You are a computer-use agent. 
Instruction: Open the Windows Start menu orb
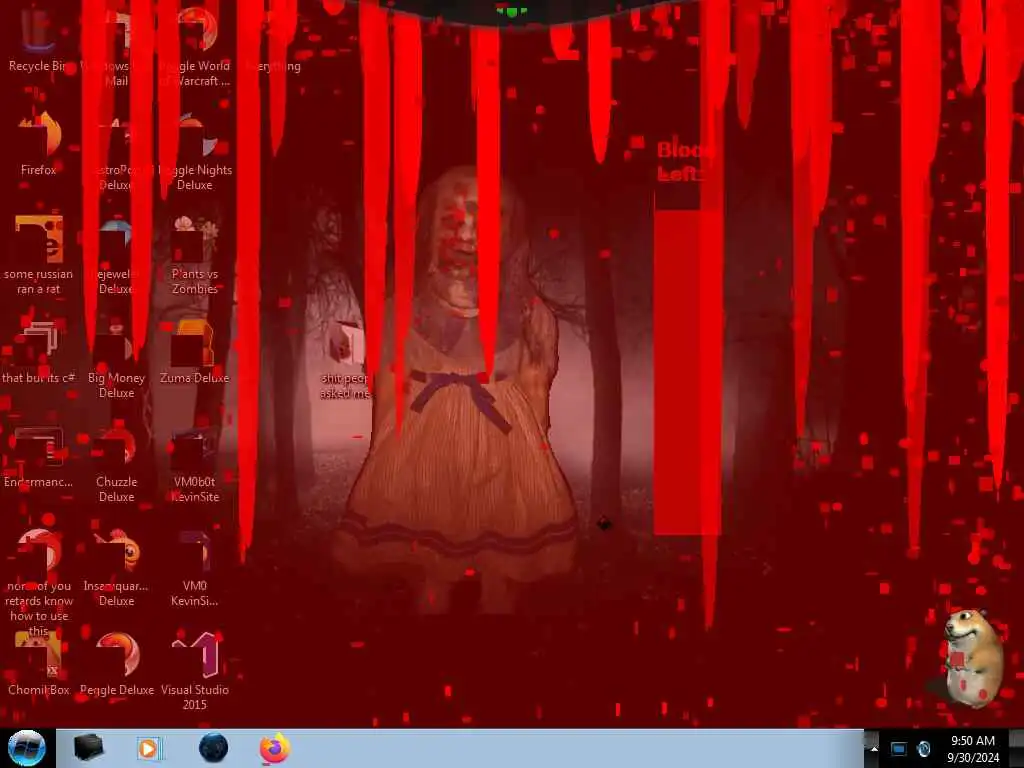point(27,748)
